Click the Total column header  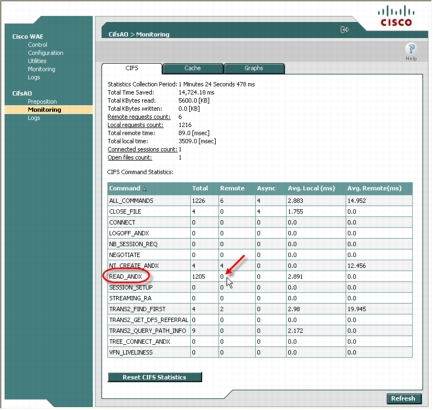200,188
